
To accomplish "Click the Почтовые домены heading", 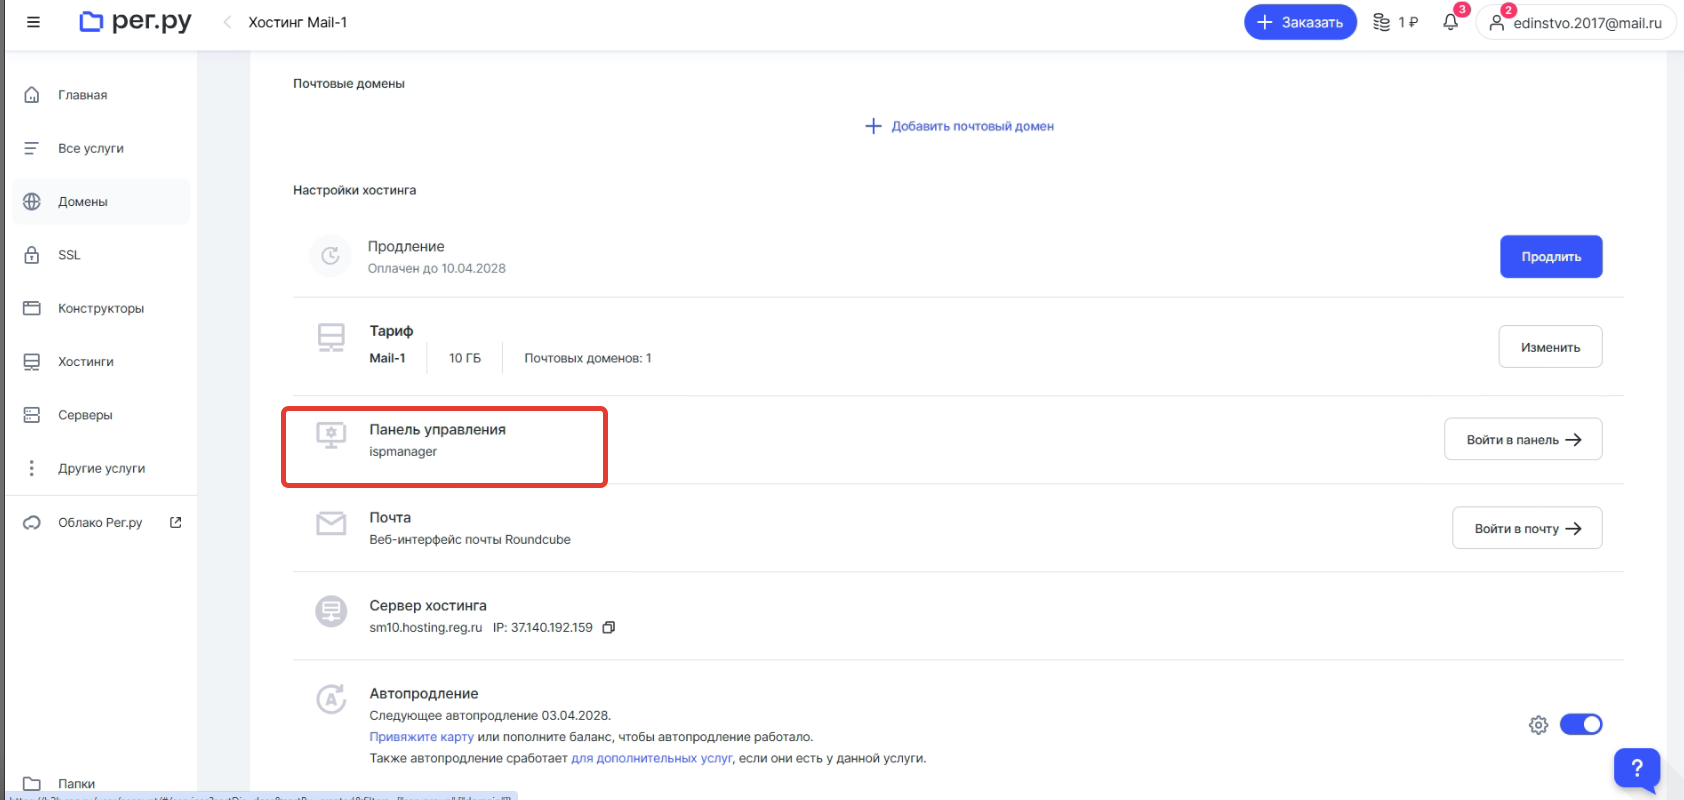I will [349, 84].
